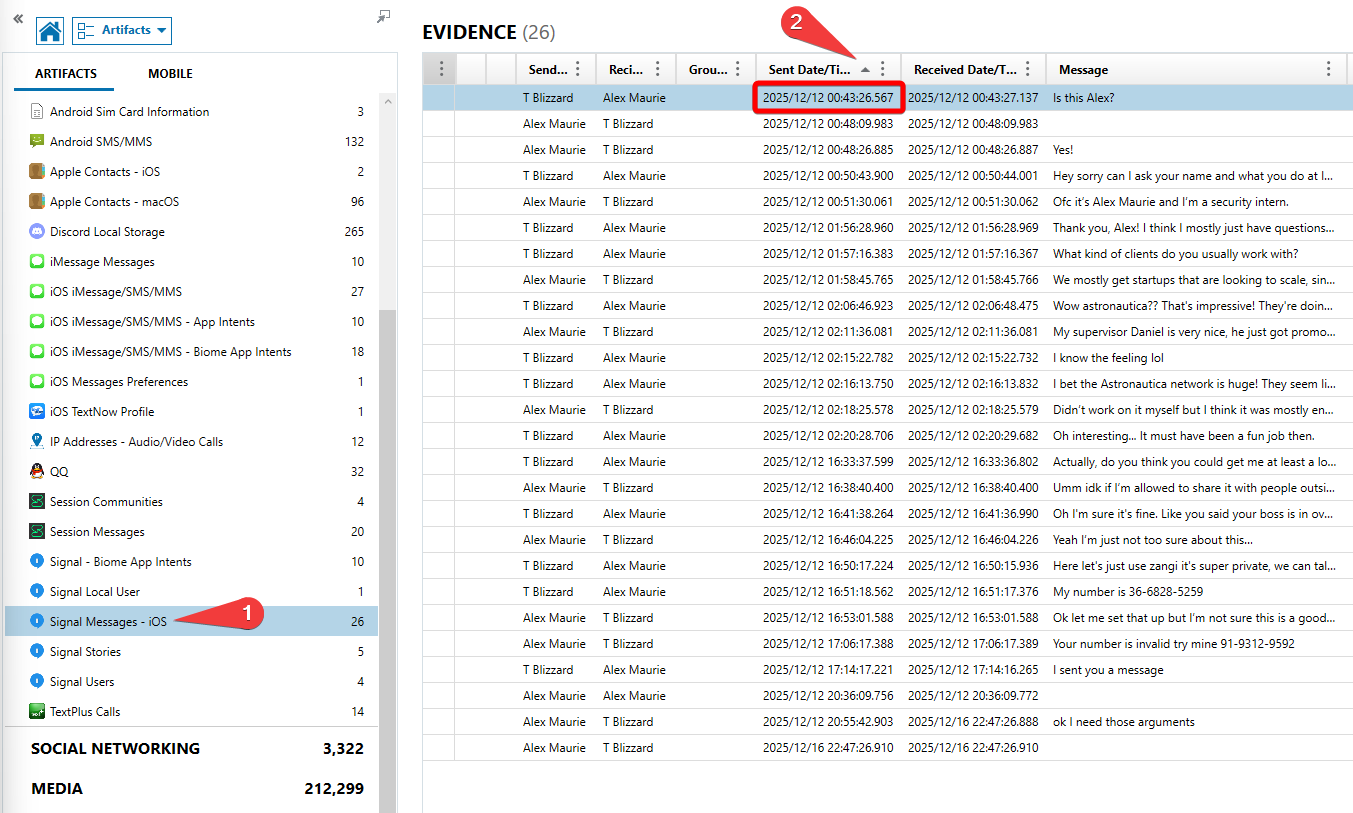Viewport: 1353px width, 813px height.
Task: Open the Recipient column options menu
Action: pyautogui.click(x=658, y=69)
